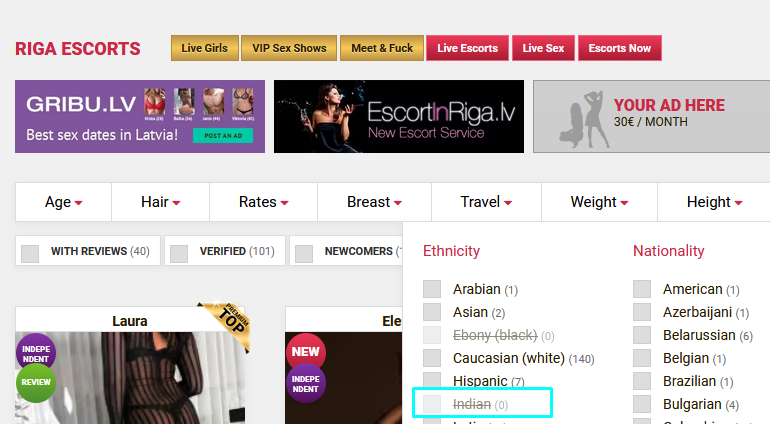The width and height of the screenshot is (770, 424).
Task: Click the Age dropdown red arrow
Action: tap(78, 203)
